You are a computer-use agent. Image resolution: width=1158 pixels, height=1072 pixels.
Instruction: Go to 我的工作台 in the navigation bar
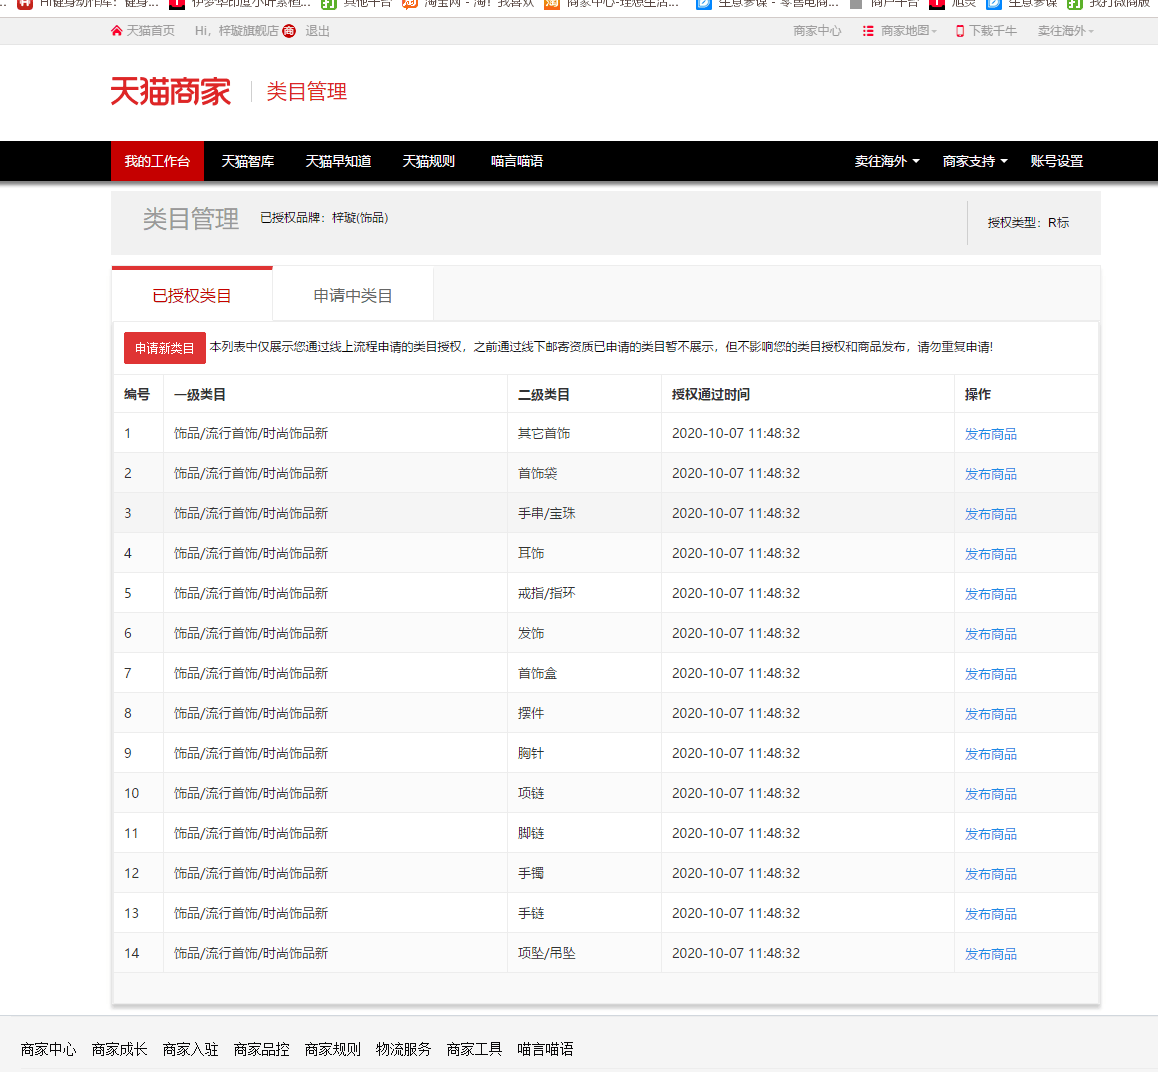157,161
